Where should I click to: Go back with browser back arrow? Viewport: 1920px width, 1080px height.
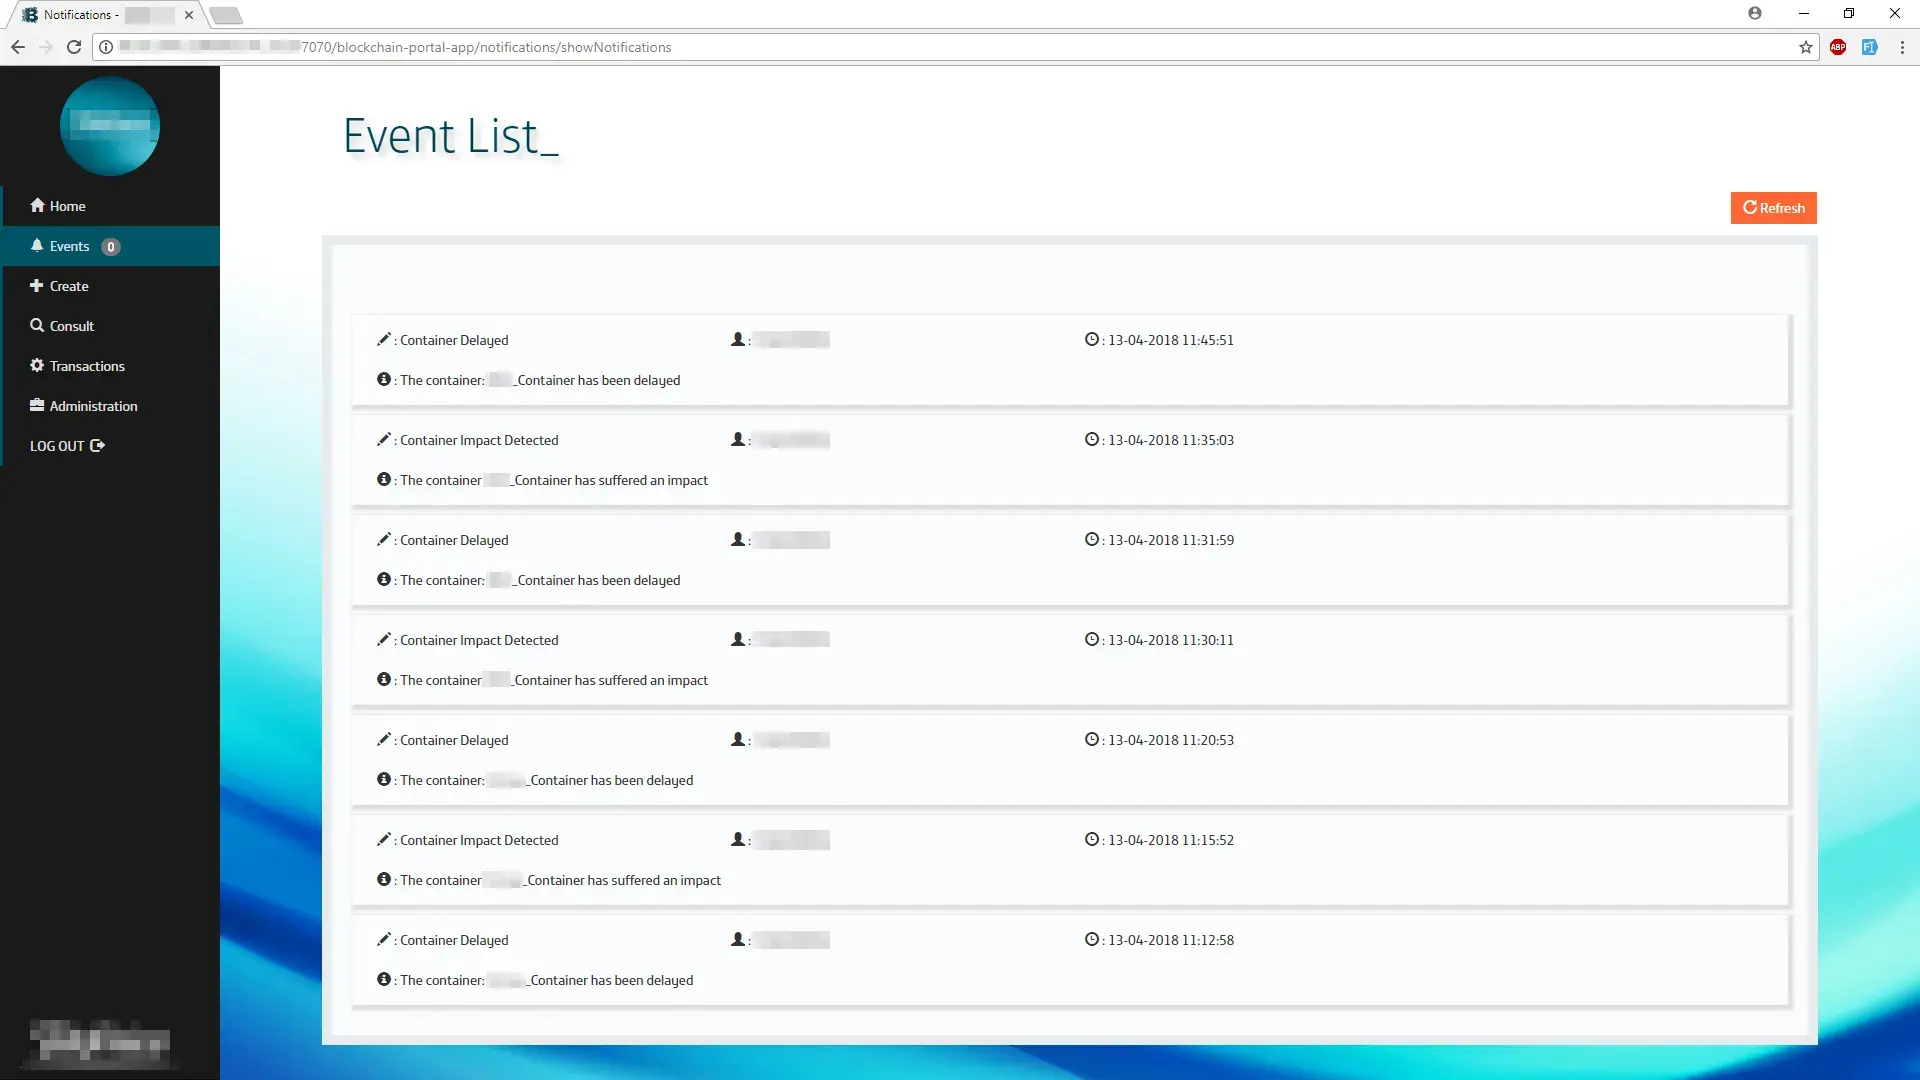(x=18, y=47)
